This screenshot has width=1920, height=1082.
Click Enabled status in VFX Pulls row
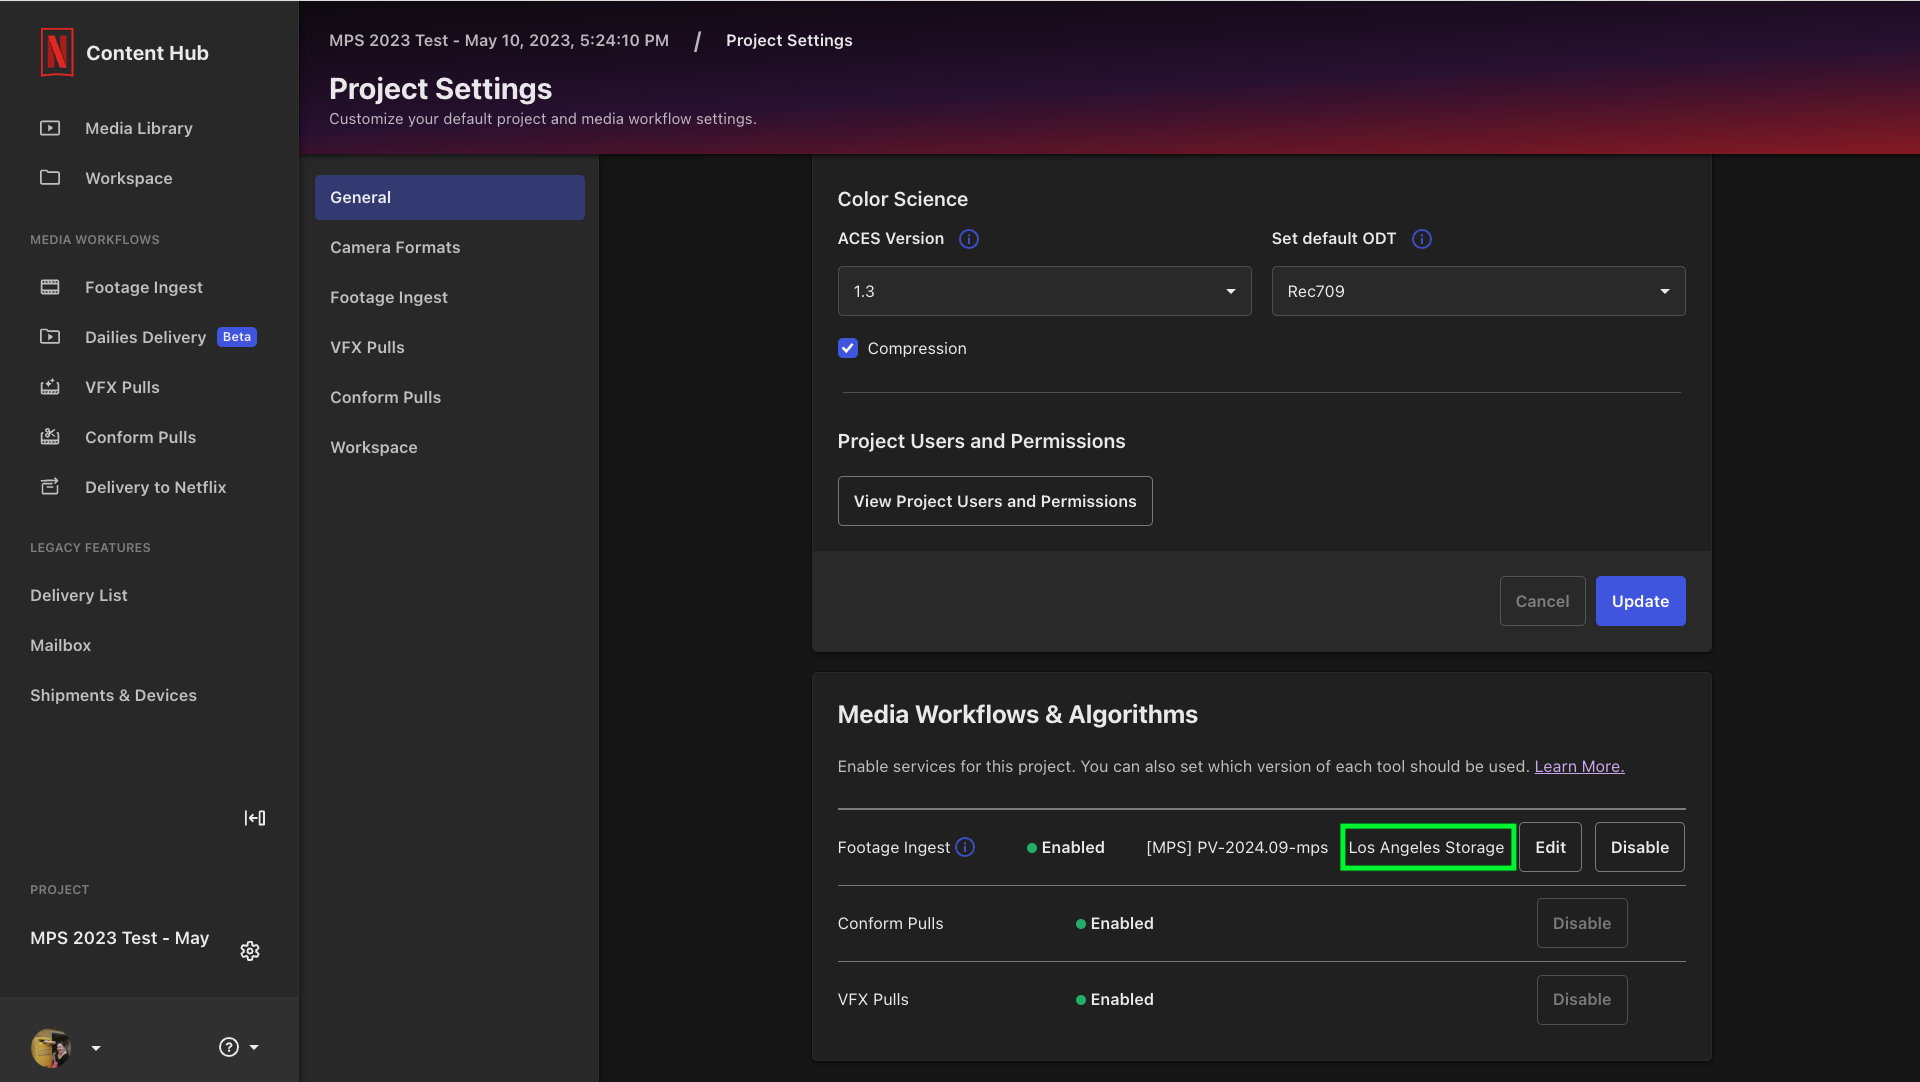coord(1115,999)
